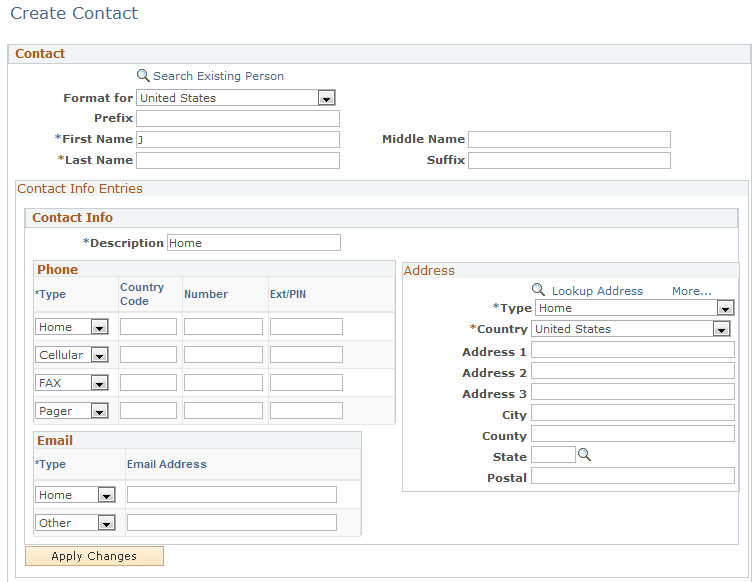Click the Apply Changes button
756x582 pixels.
tap(94, 556)
